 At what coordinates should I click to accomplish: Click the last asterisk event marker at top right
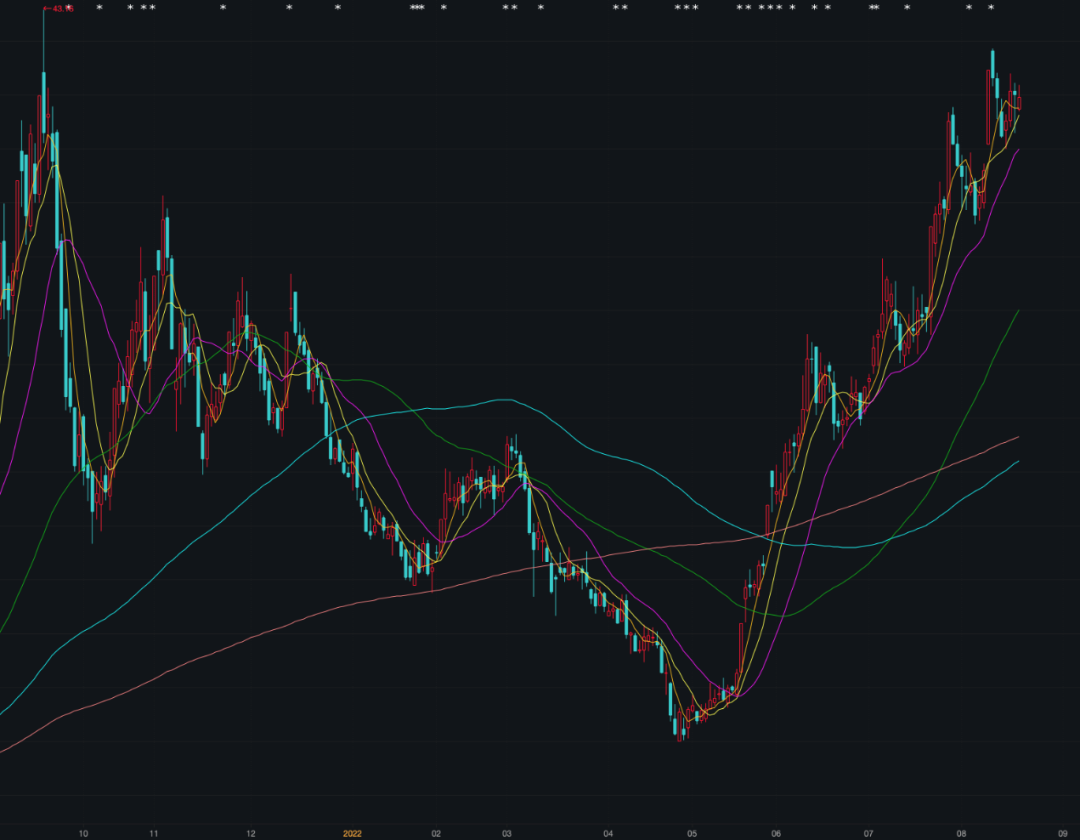pyautogui.click(x=991, y=8)
